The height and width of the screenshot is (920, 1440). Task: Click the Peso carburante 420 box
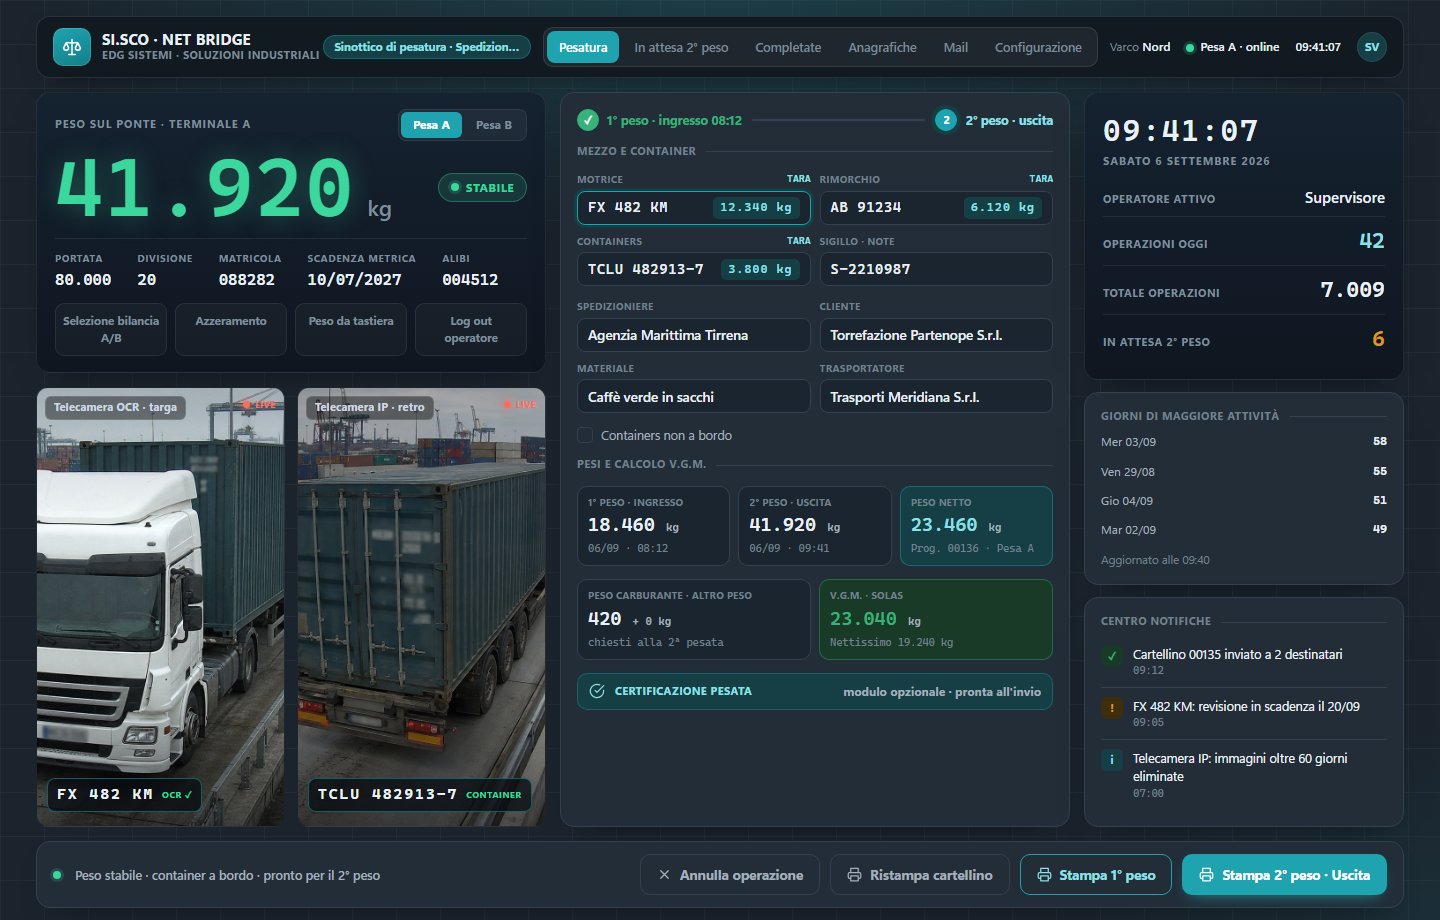pos(693,620)
